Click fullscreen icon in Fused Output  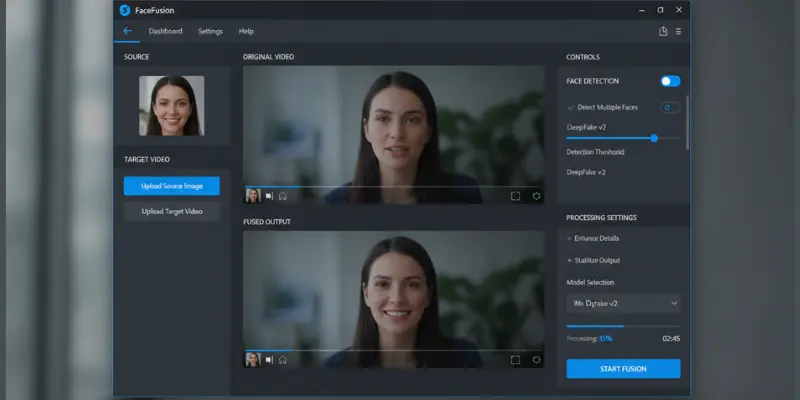pyautogui.click(x=515, y=360)
